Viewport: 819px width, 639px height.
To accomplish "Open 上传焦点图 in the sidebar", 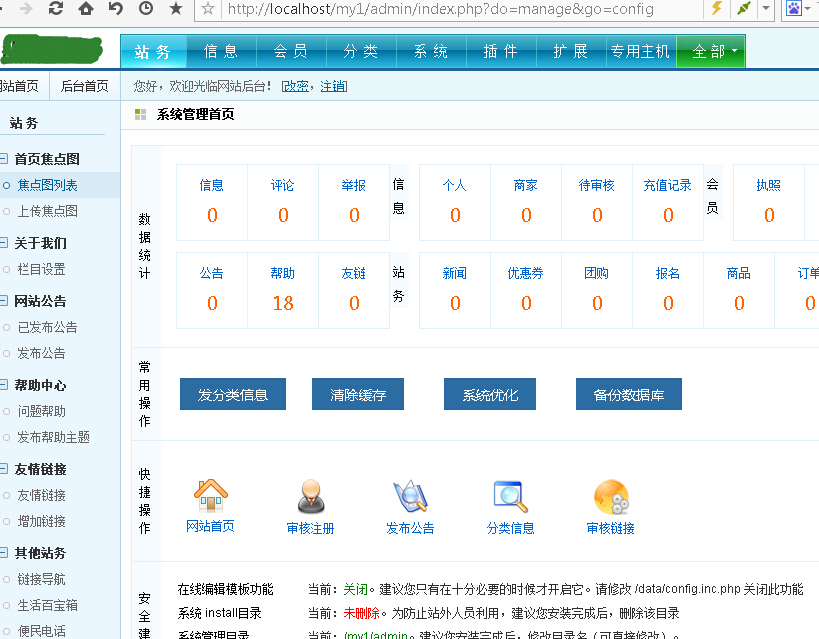I will pyautogui.click(x=47, y=211).
